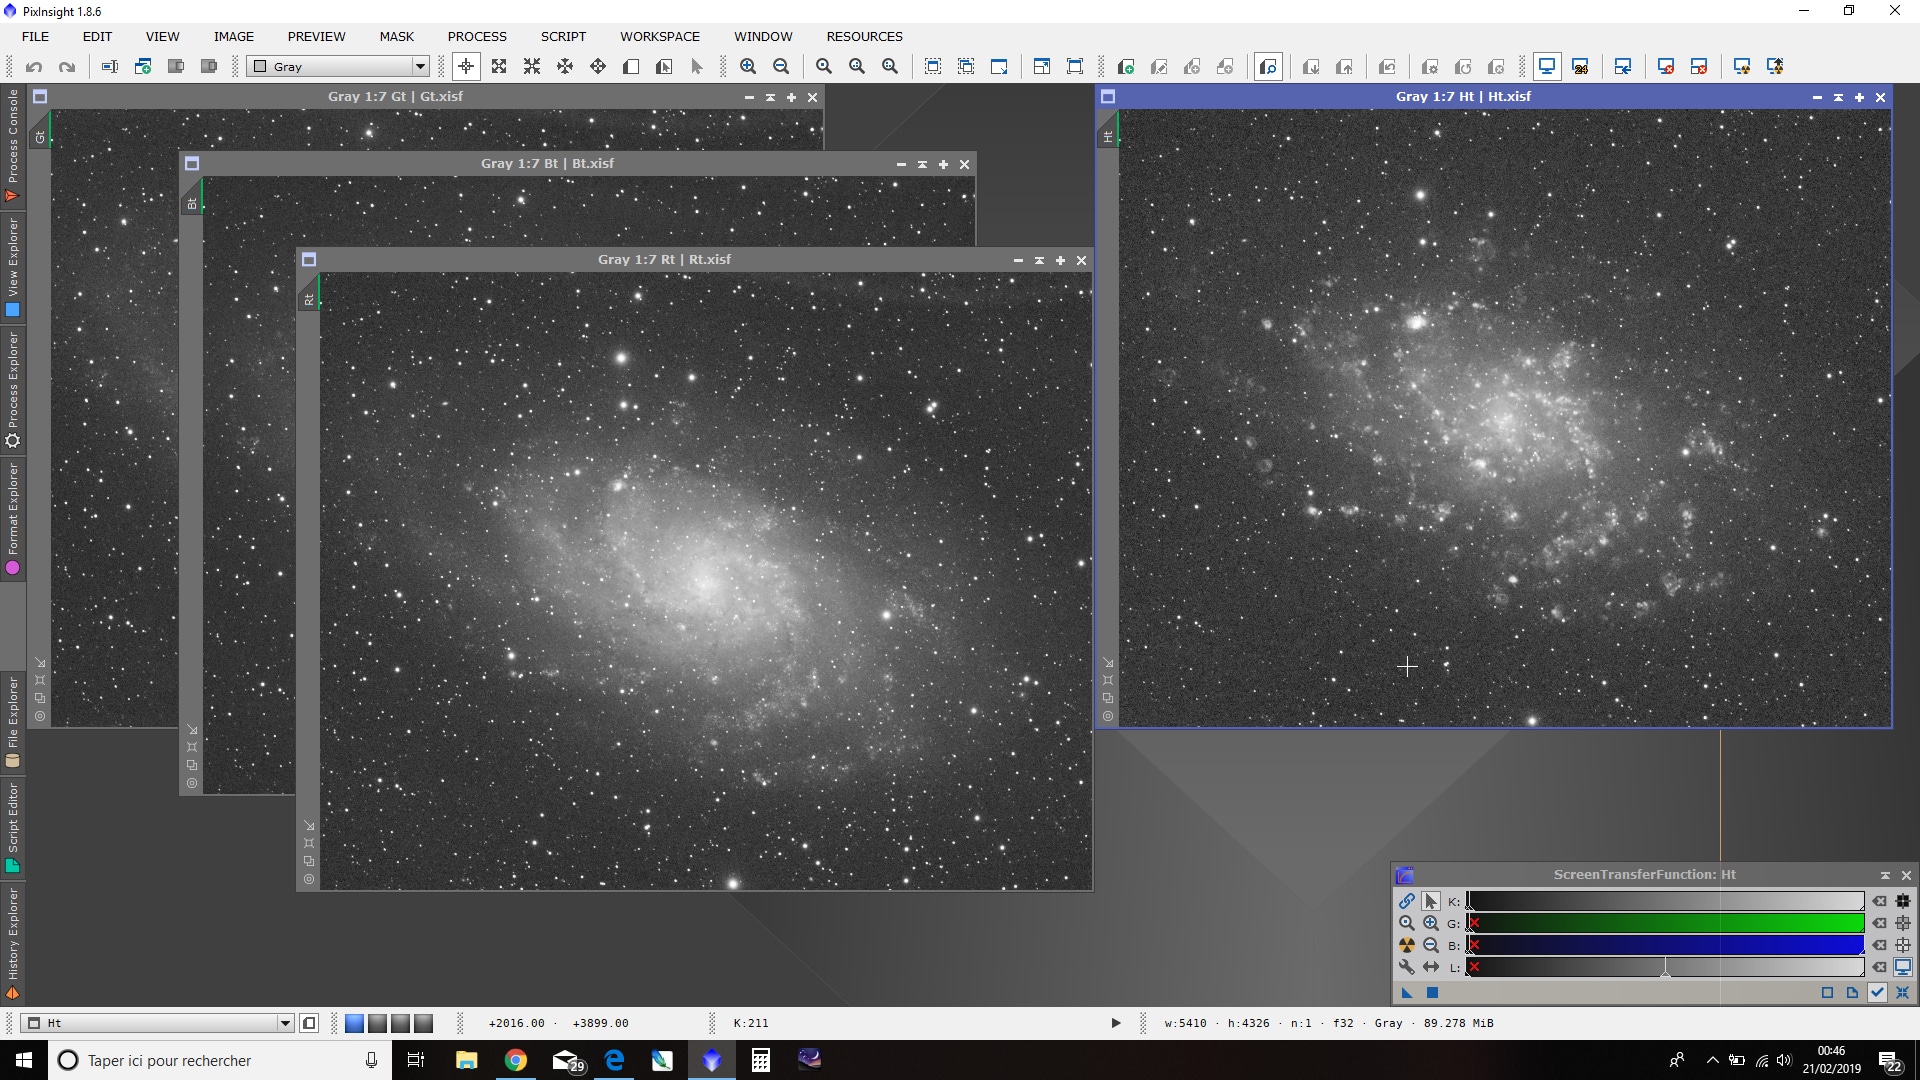Image resolution: width=1920 pixels, height=1080 pixels.
Task: Select the crosshair Readout mode tool
Action: tap(466, 67)
